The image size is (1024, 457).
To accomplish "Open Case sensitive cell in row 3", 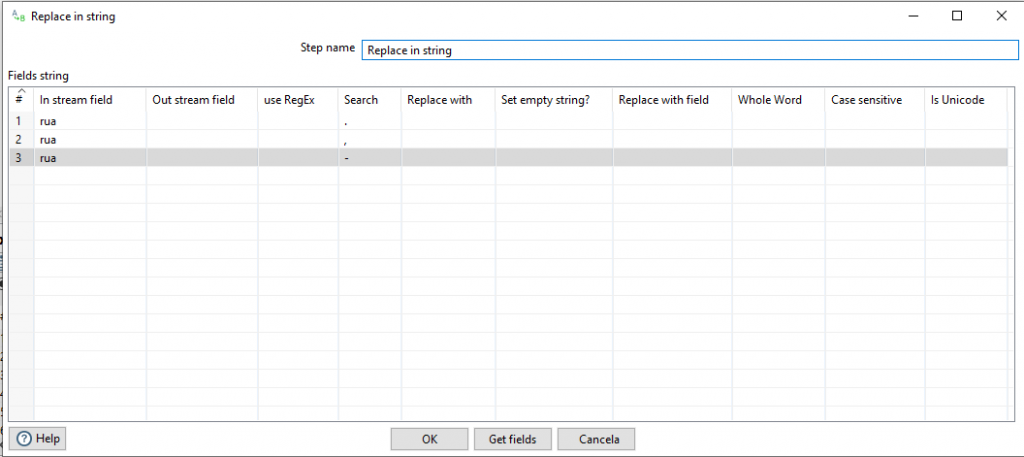I will click(875, 157).
